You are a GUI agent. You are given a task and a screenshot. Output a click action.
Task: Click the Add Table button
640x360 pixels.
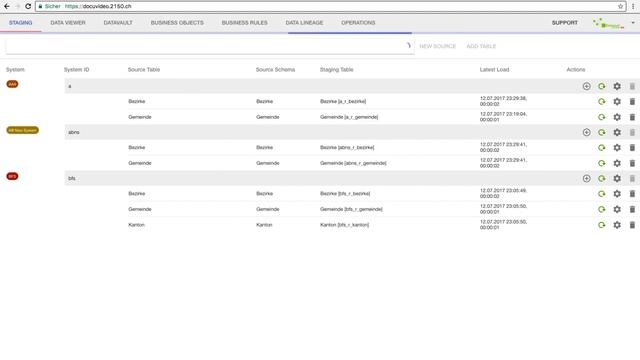coord(481,46)
